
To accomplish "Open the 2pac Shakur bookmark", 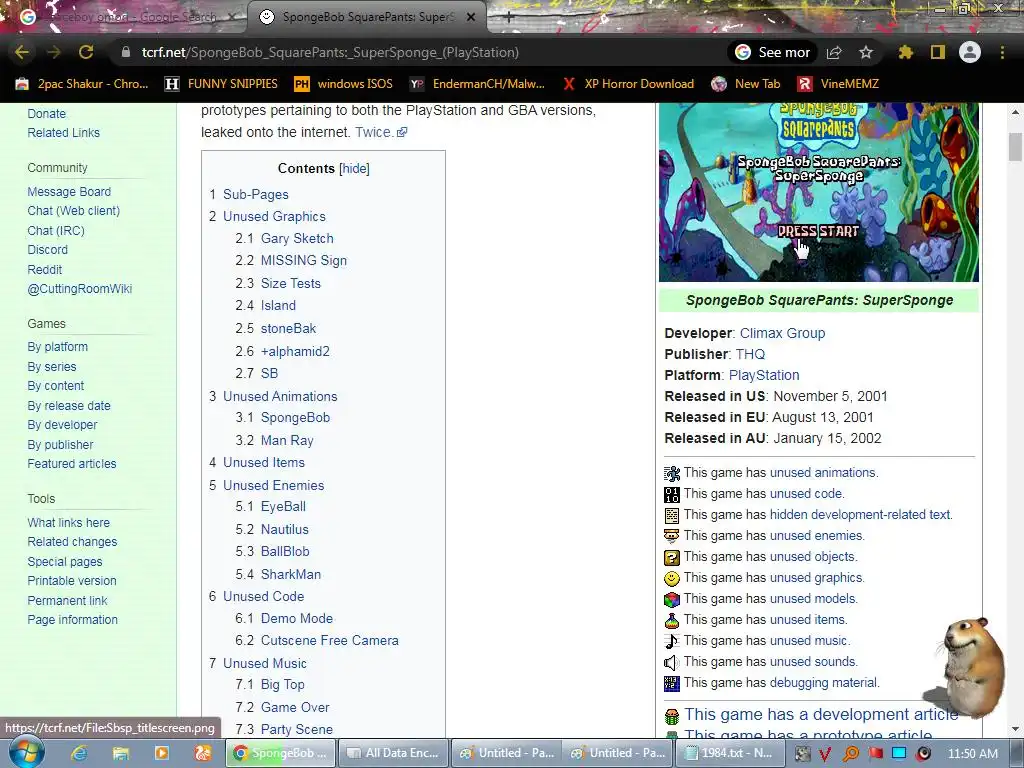I will point(82,84).
